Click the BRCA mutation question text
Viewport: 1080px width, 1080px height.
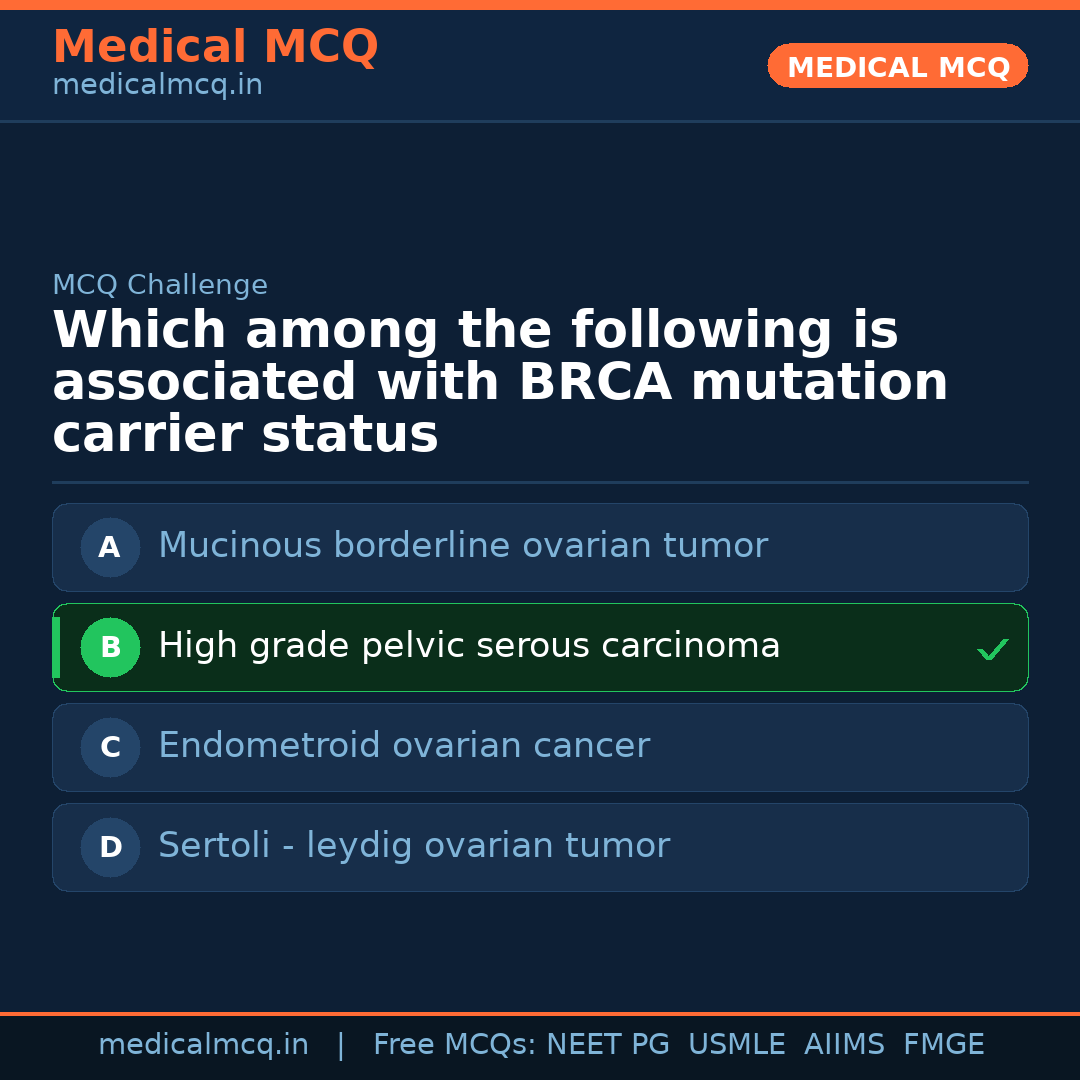tap(500, 382)
